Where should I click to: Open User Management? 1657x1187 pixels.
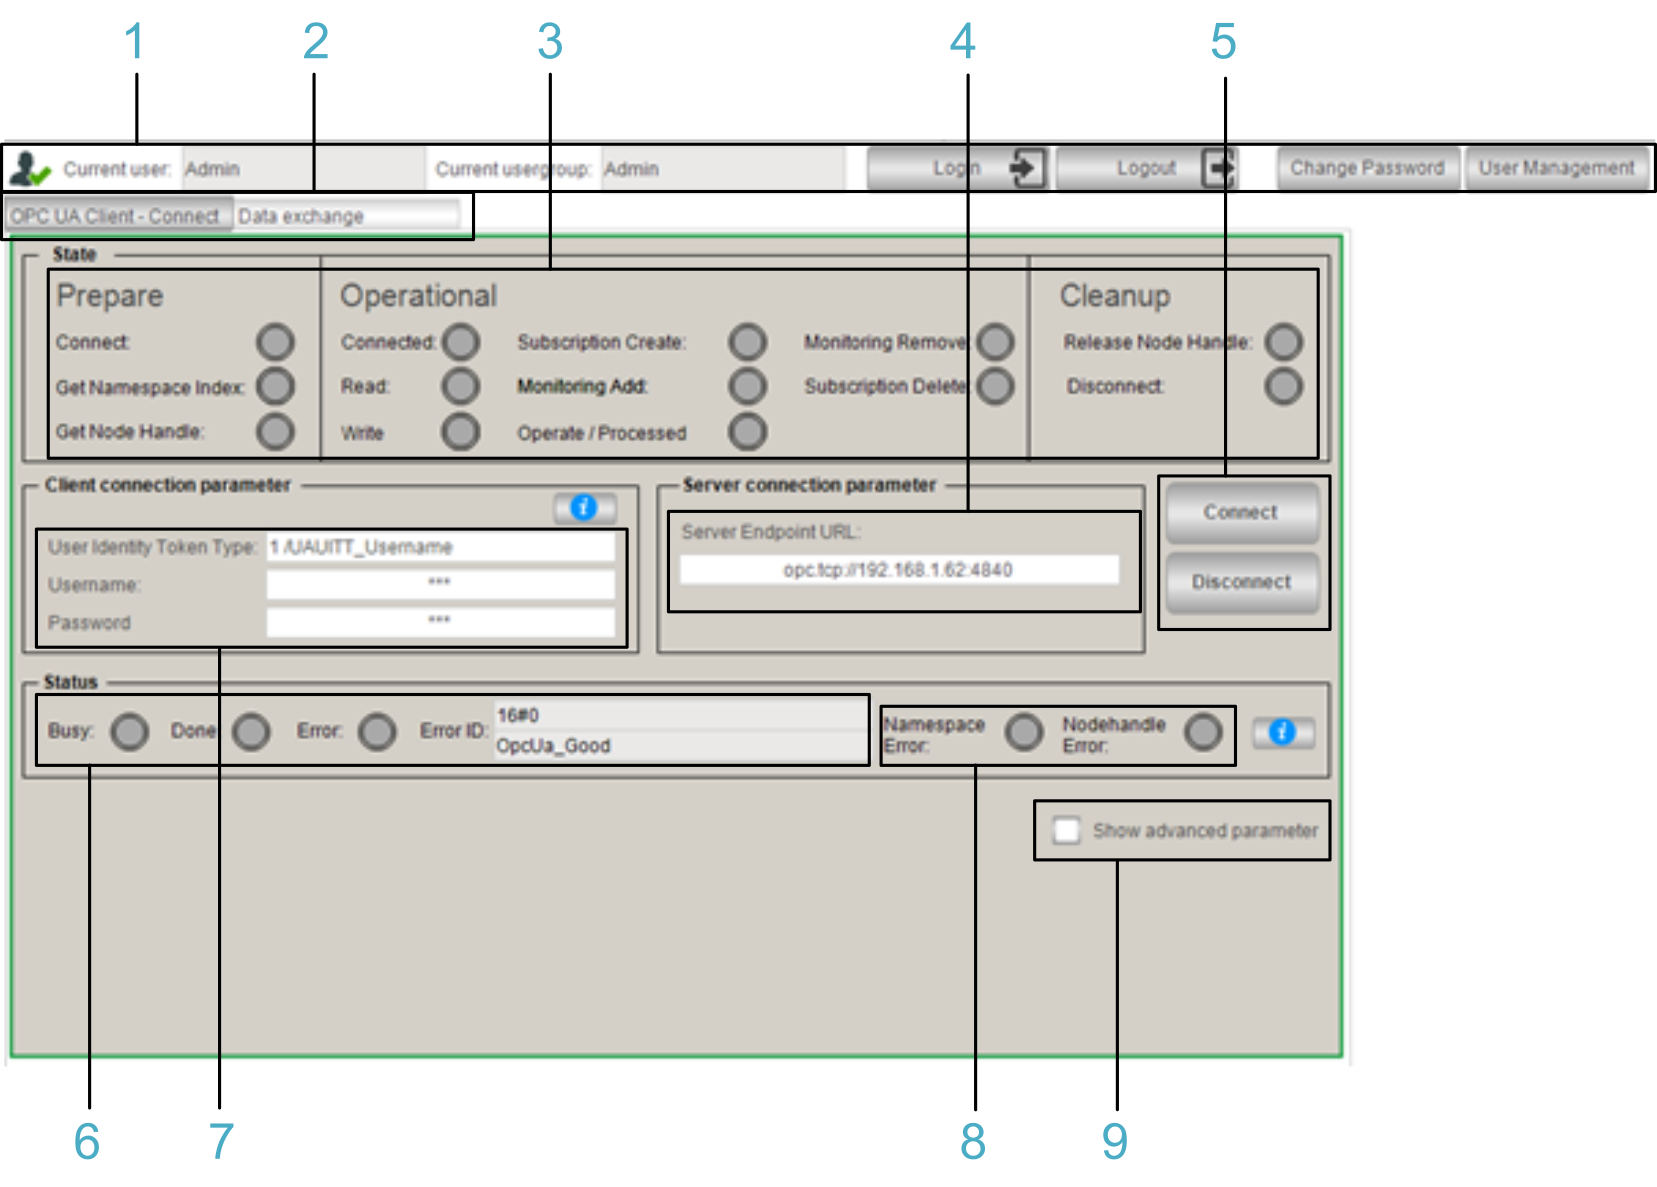coord(1556,168)
